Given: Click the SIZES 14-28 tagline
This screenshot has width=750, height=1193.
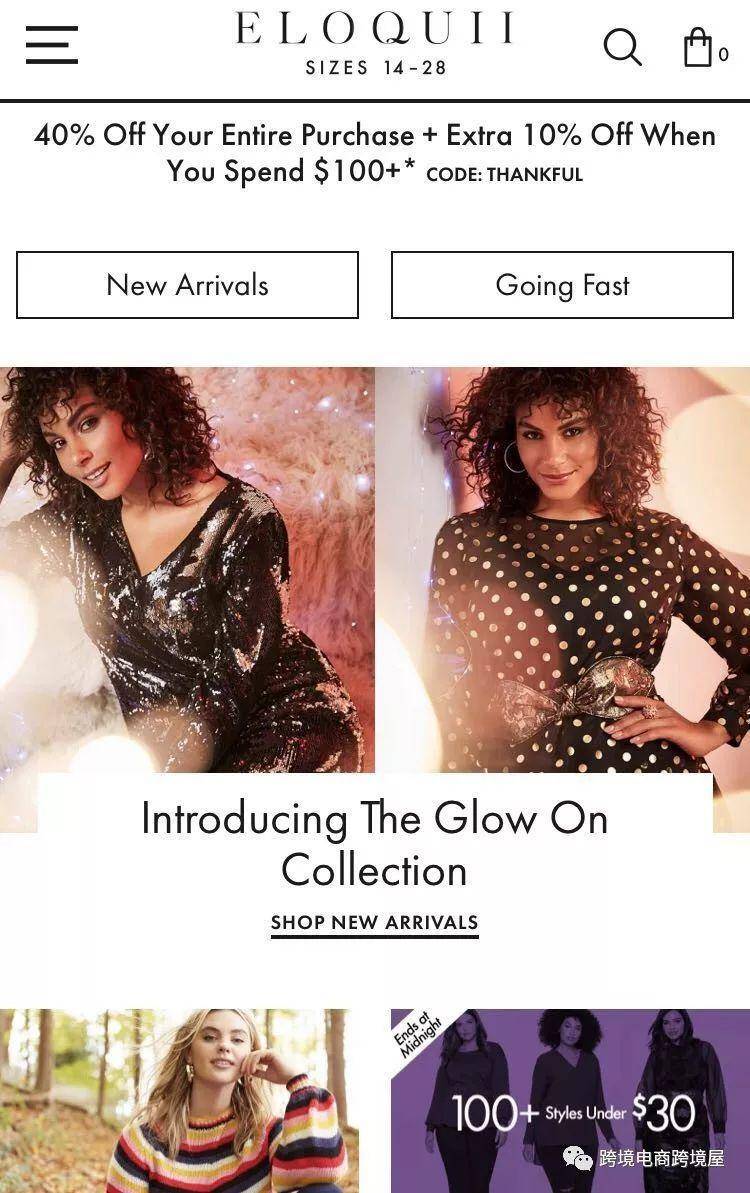Looking at the screenshot, I should [x=376, y=68].
